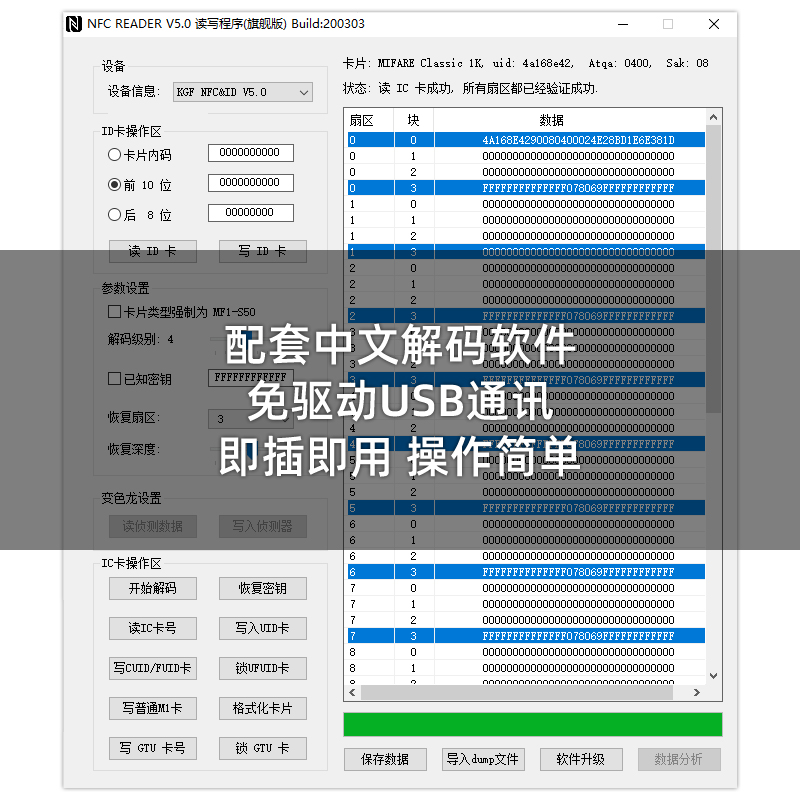
Task: Click the 读侦测数据 button
Action: point(153,527)
